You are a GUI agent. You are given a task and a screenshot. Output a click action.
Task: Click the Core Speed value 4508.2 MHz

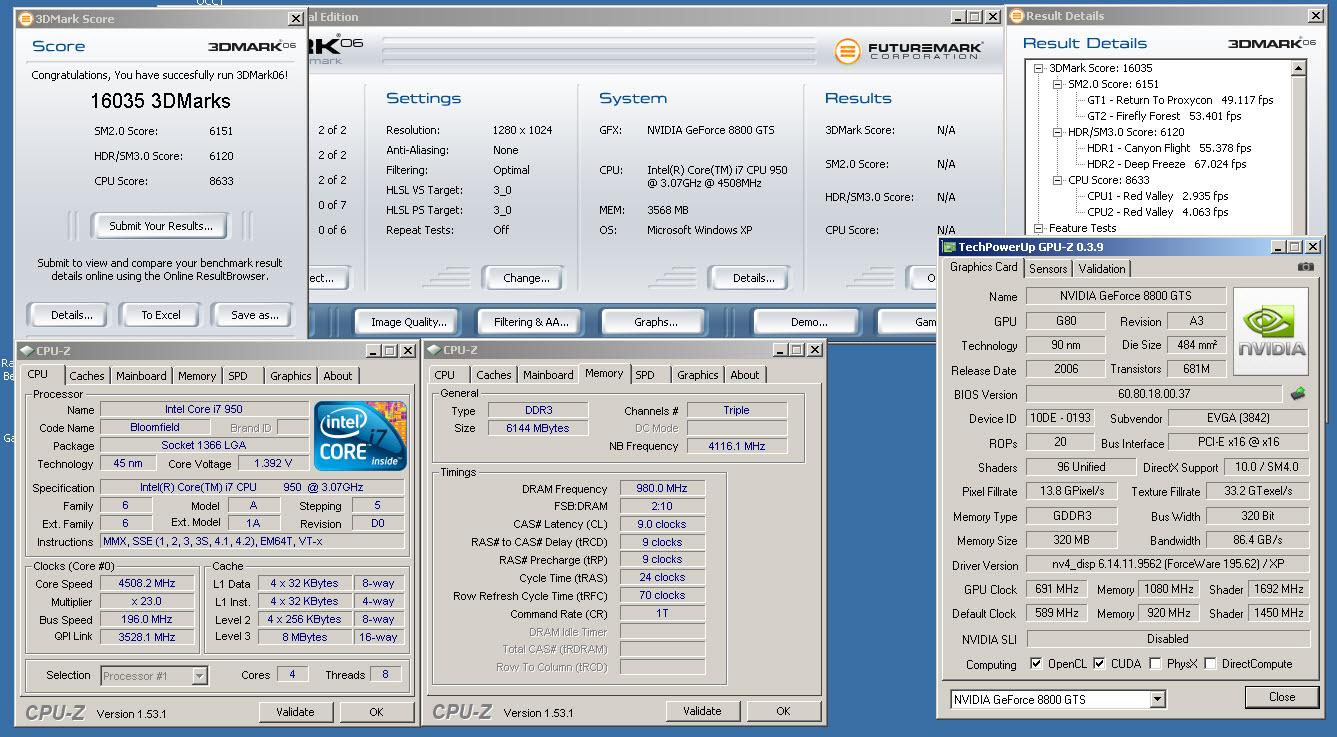click(x=148, y=584)
